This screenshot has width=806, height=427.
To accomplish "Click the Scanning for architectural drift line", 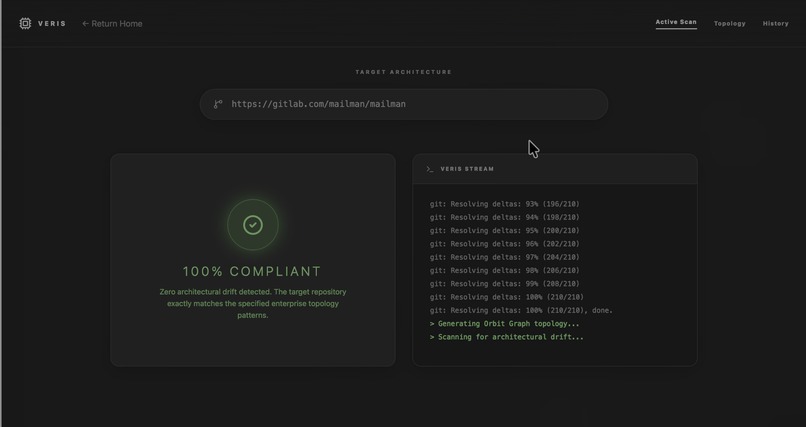I will coord(507,337).
